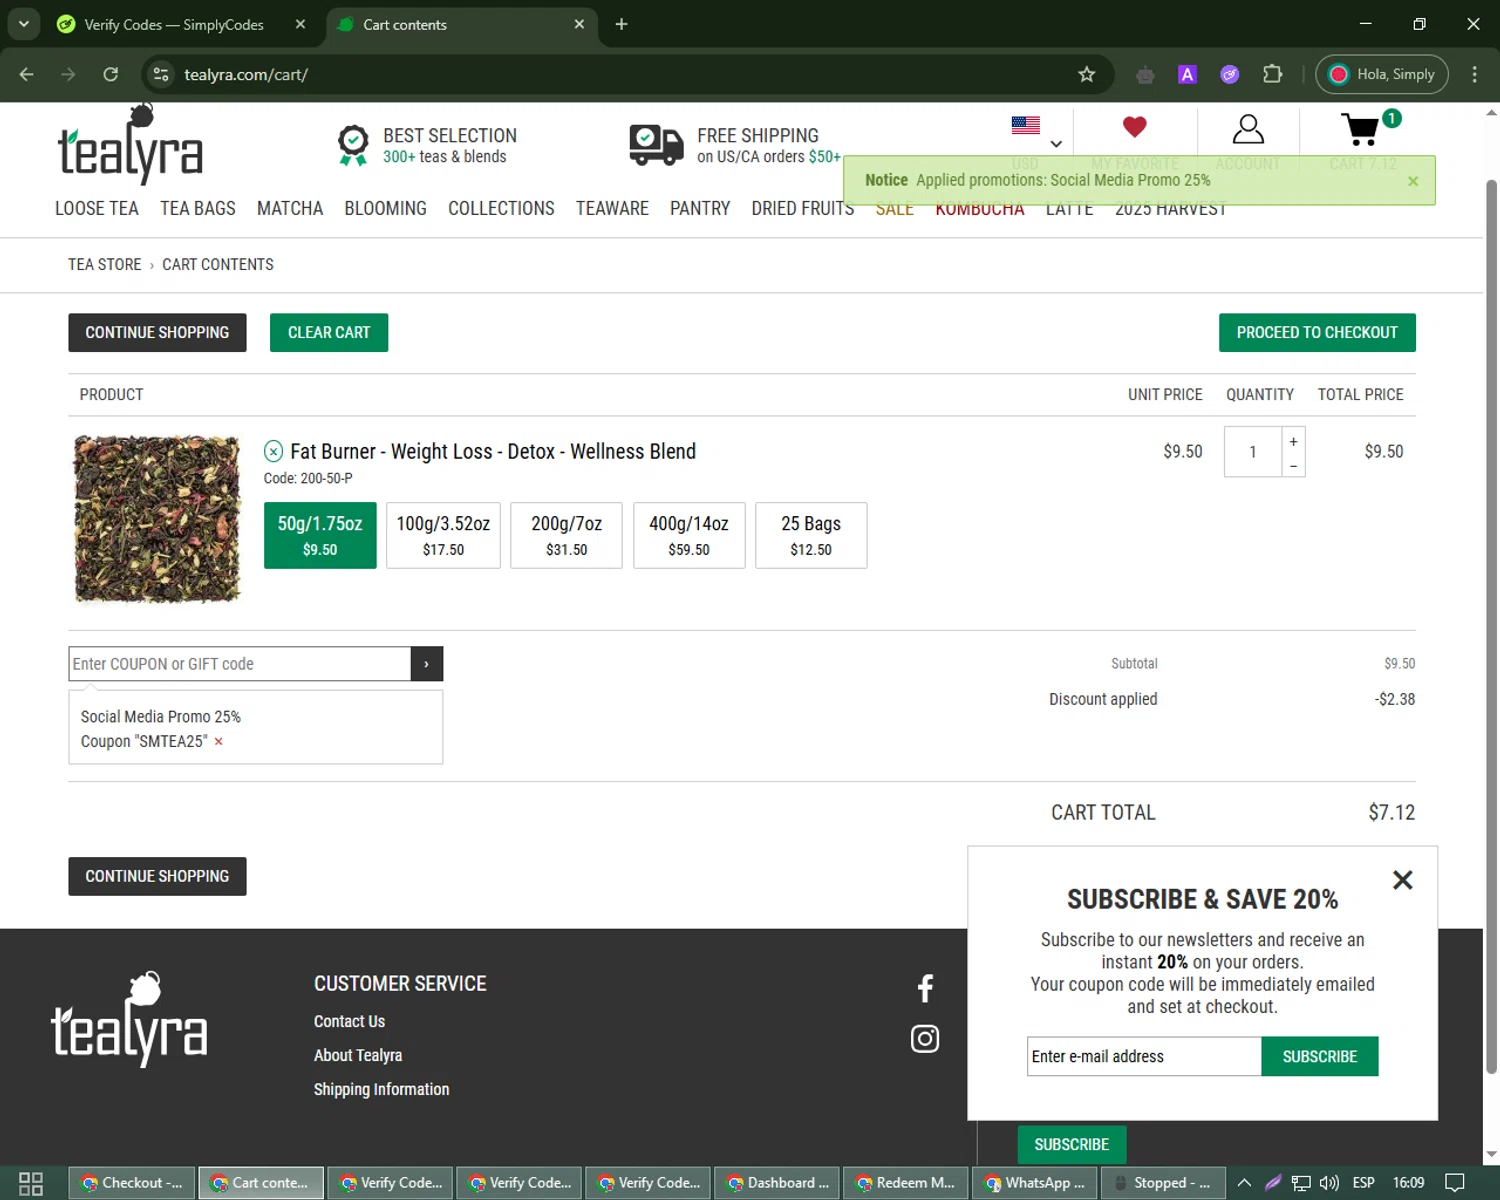This screenshot has width=1500, height=1200.
Task: Open the Collections menu
Action: 501,208
